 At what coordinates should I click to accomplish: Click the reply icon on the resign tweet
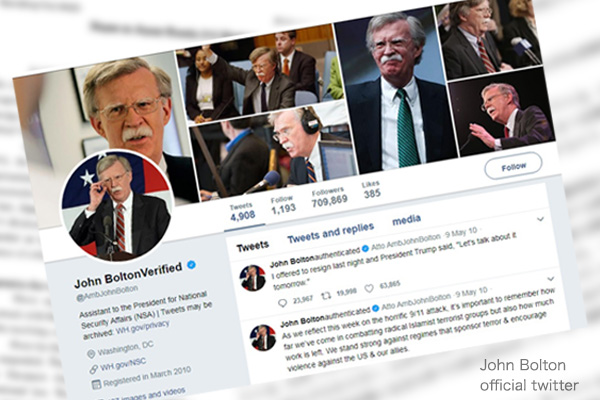282,303
